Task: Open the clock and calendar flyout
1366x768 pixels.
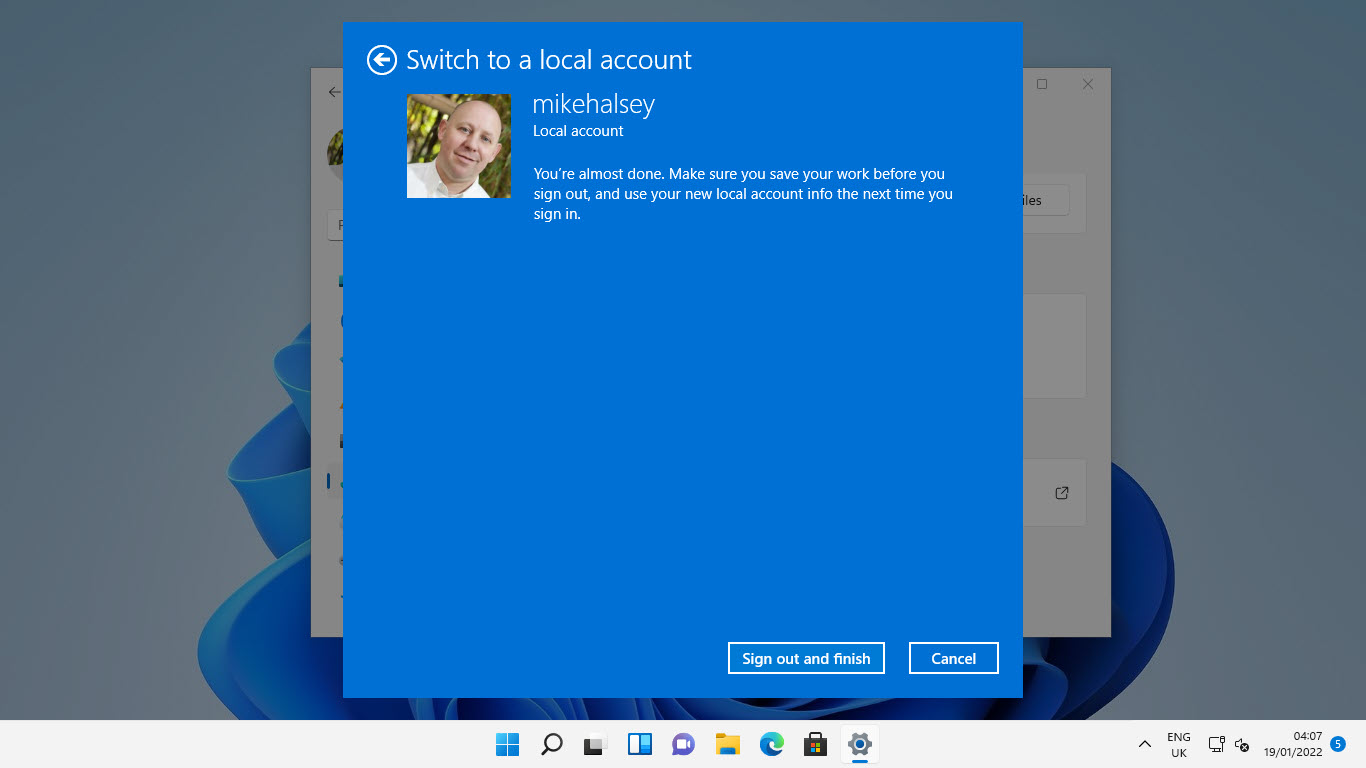Action: click(1292, 744)
